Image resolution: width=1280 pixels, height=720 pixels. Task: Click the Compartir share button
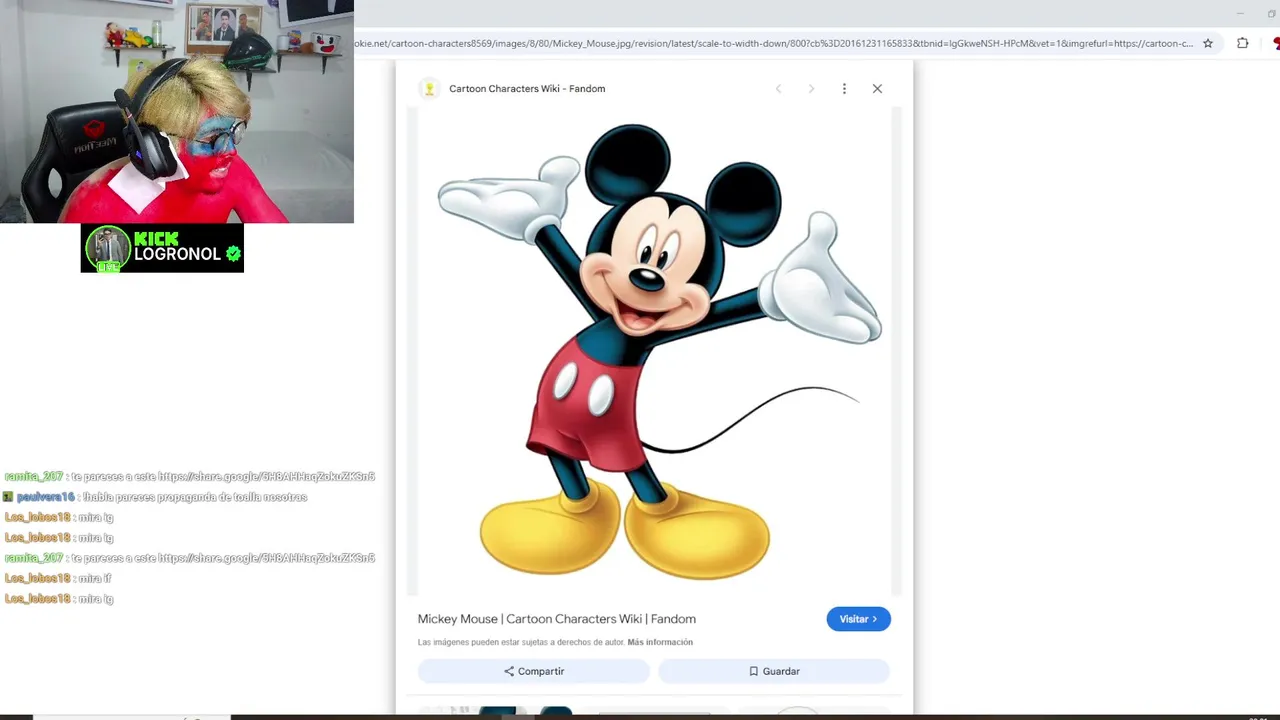pos(534,671)
